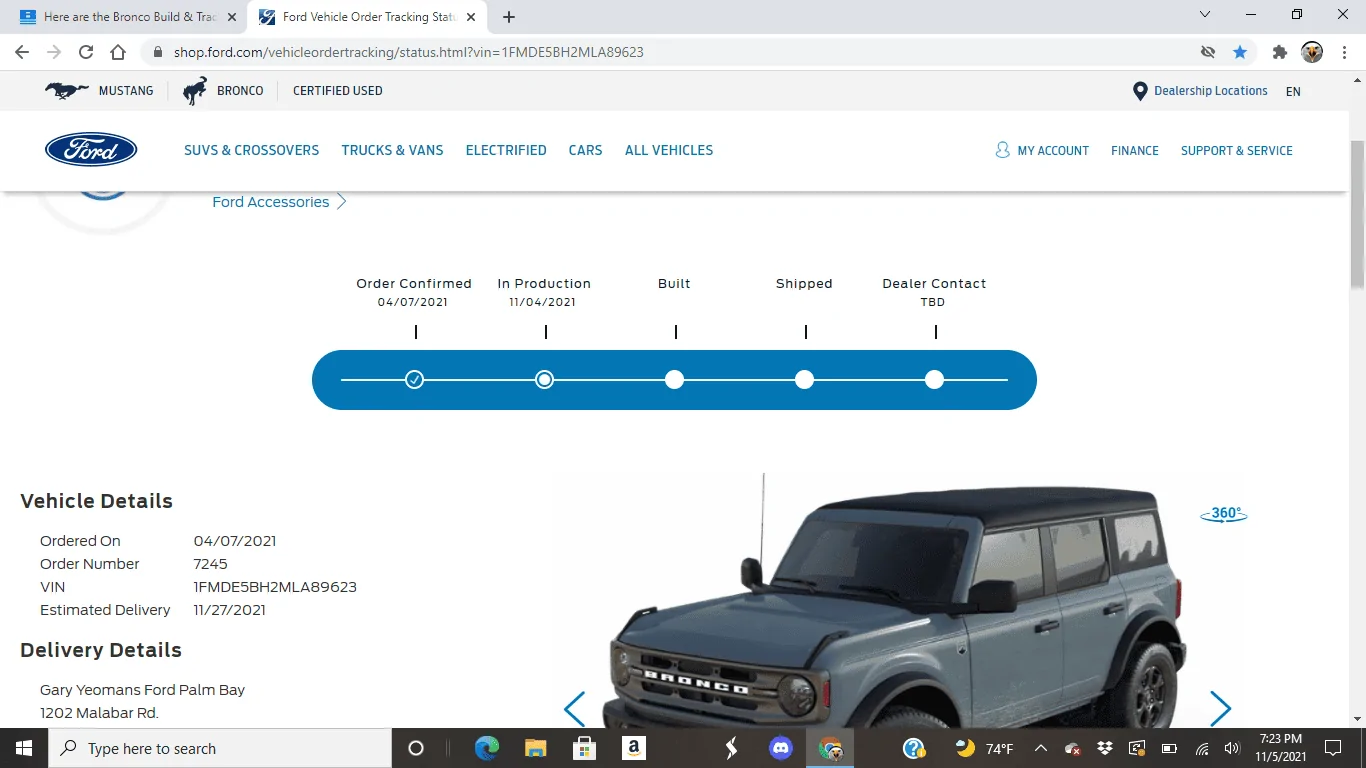The image size is (1366, 768).
Task: Open the Finance link
Action: point(1135,150)
